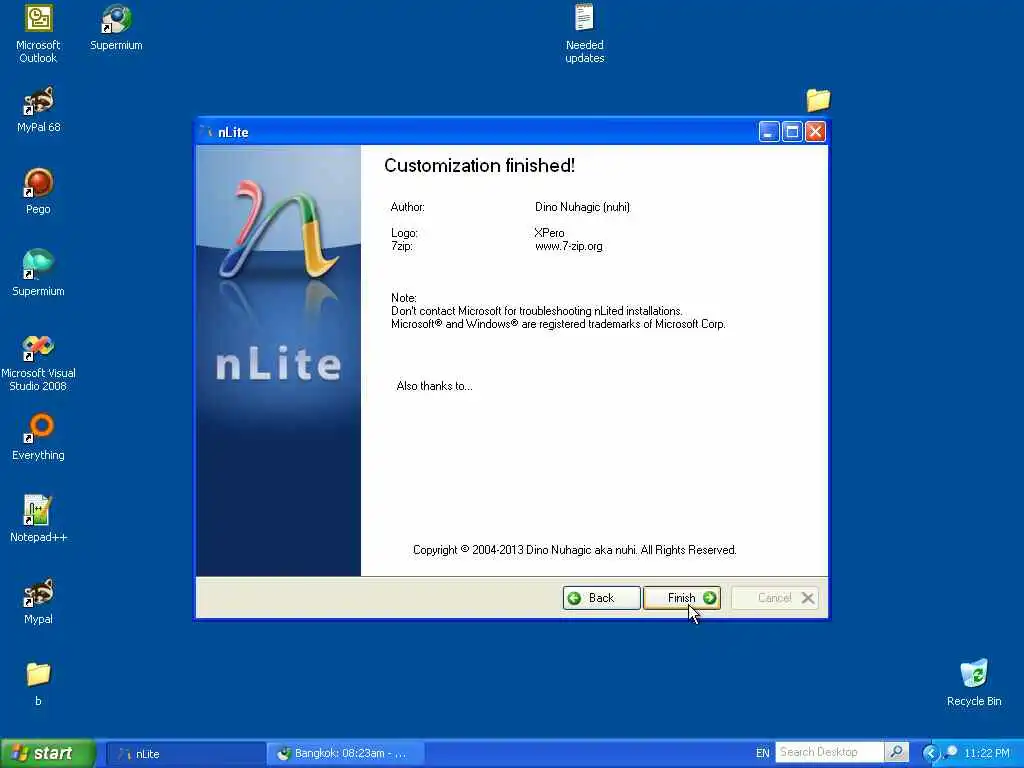Launch the Pego desktop shortcut
1024x768 pixels.
(x=38, y=191)
